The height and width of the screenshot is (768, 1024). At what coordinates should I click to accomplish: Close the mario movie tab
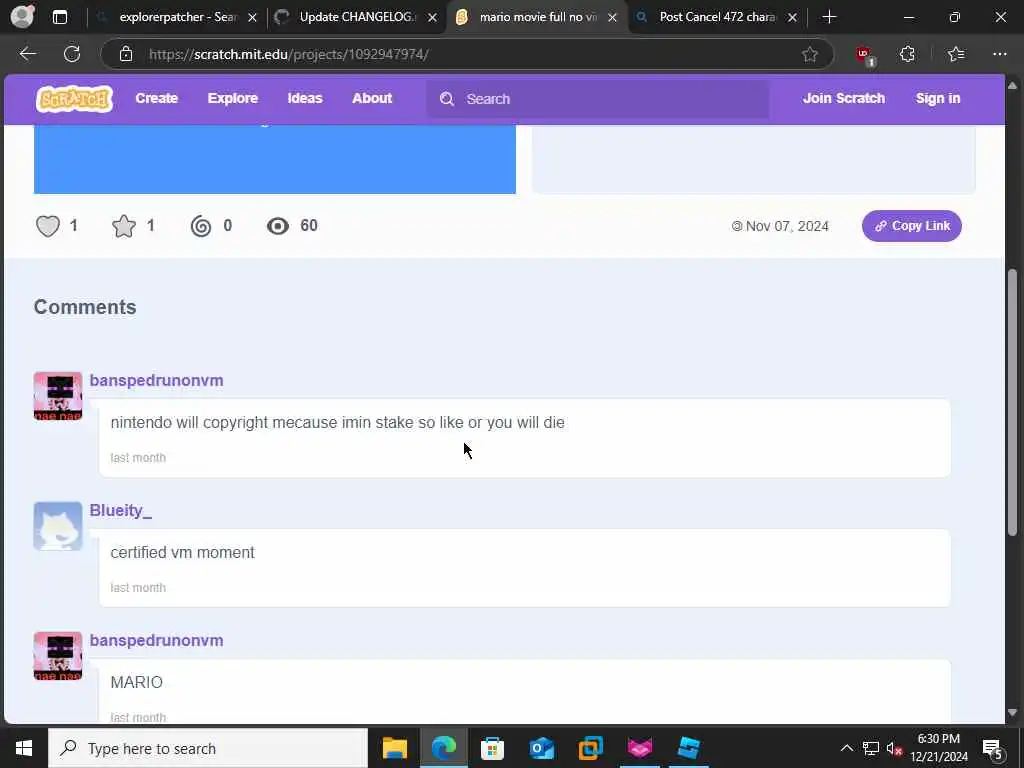[x=613, y=18]
